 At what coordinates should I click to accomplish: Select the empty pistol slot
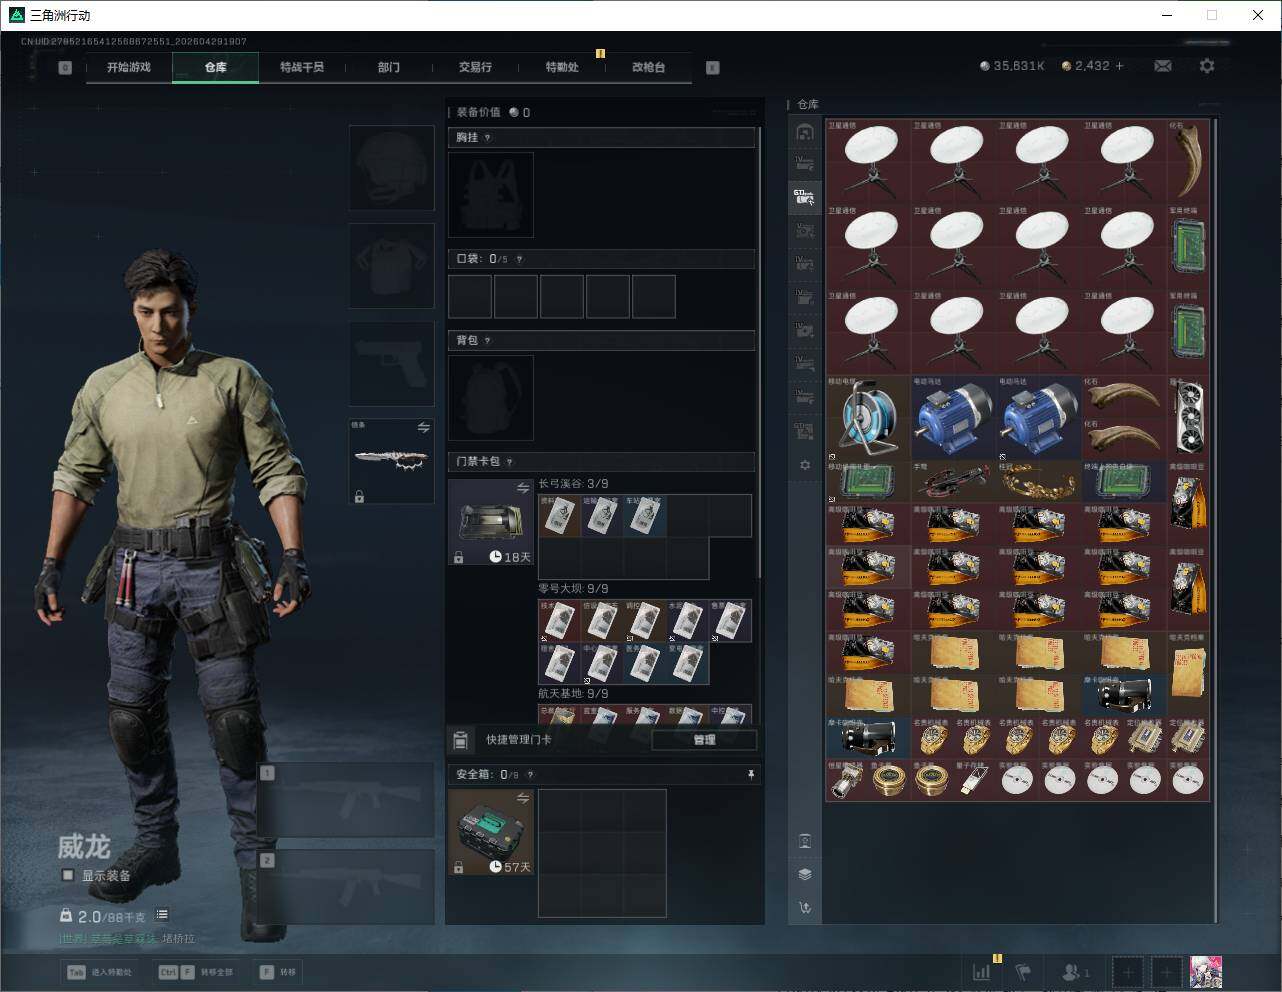tap(391, 364)
